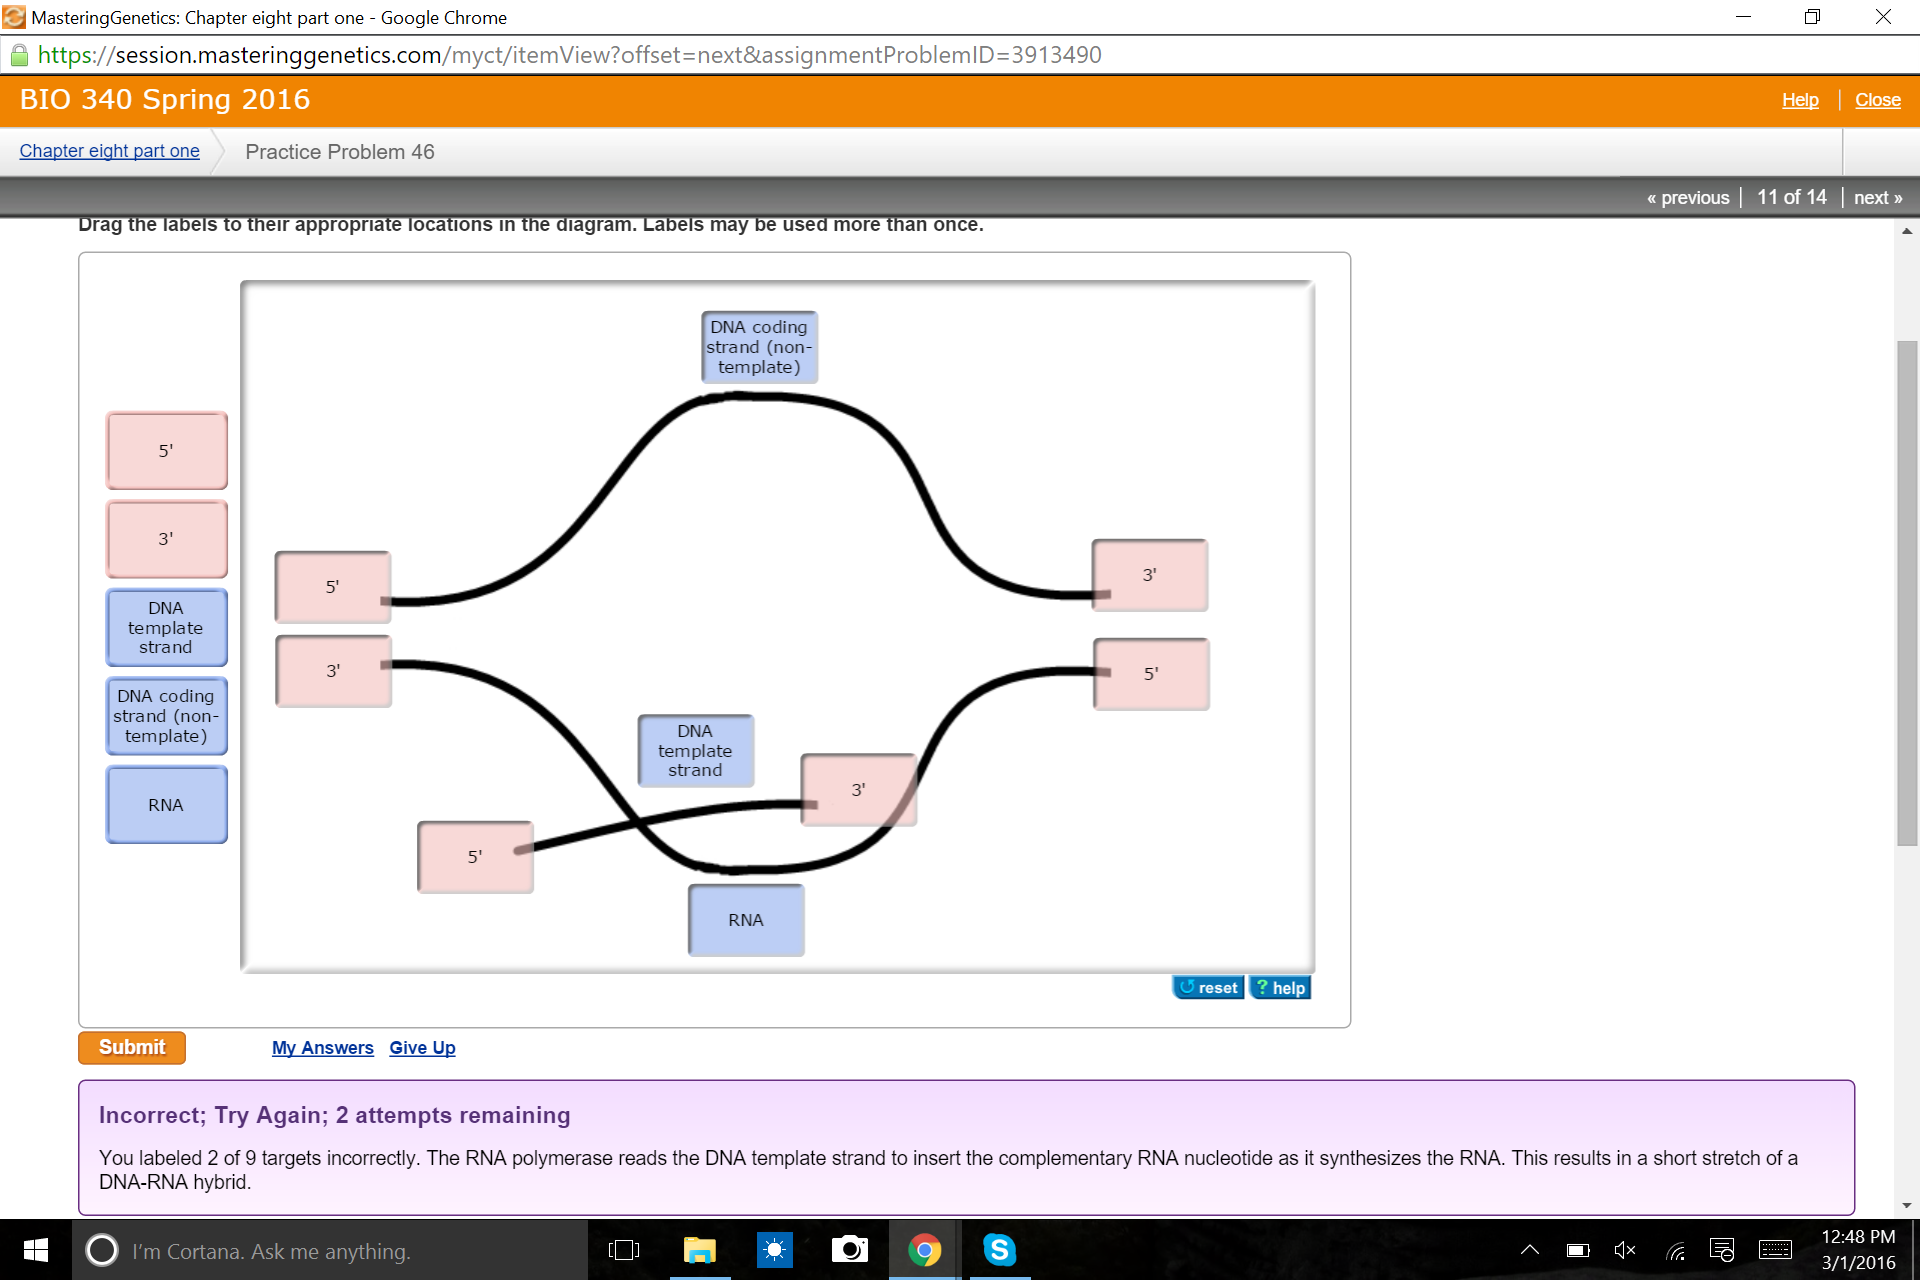Click the 'Practice Problem 46' title
Viewport: 1920px width, 1280px height.
[340, 152]
